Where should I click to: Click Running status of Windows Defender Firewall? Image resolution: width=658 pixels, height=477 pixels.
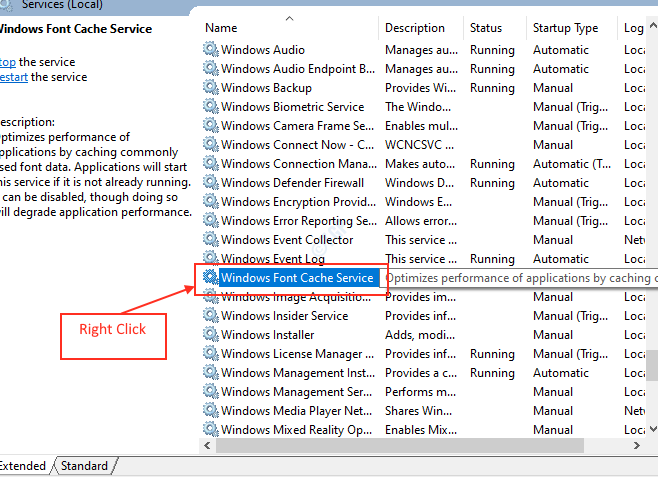(492, 182)
